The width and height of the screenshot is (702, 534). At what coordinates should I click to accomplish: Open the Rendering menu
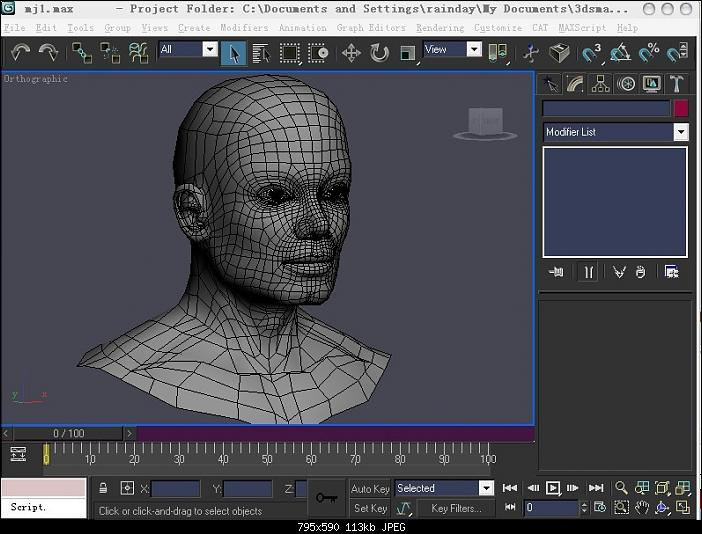(x=439, y=28)
